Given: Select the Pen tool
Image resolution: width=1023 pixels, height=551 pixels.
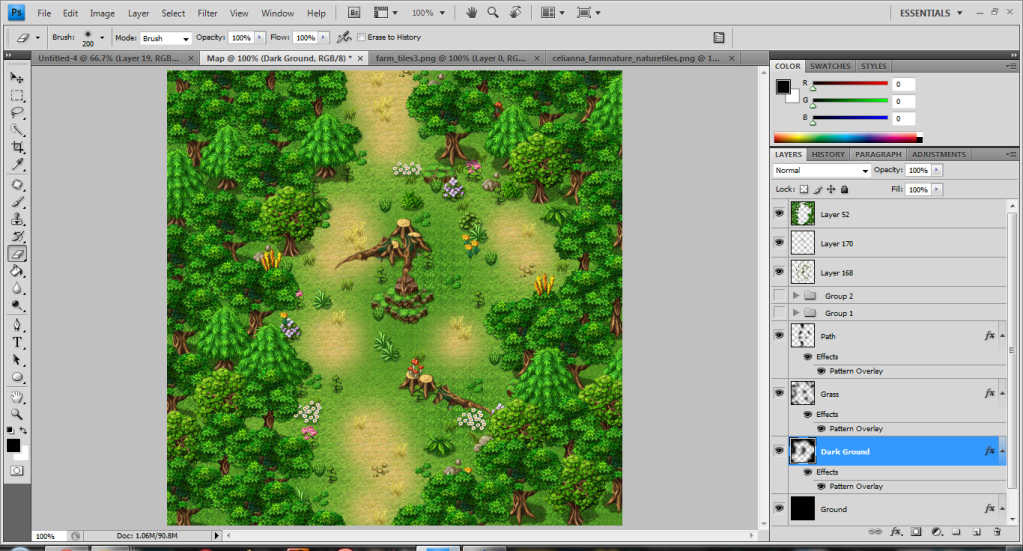Looking at the screenshot, I should [17, 325].
